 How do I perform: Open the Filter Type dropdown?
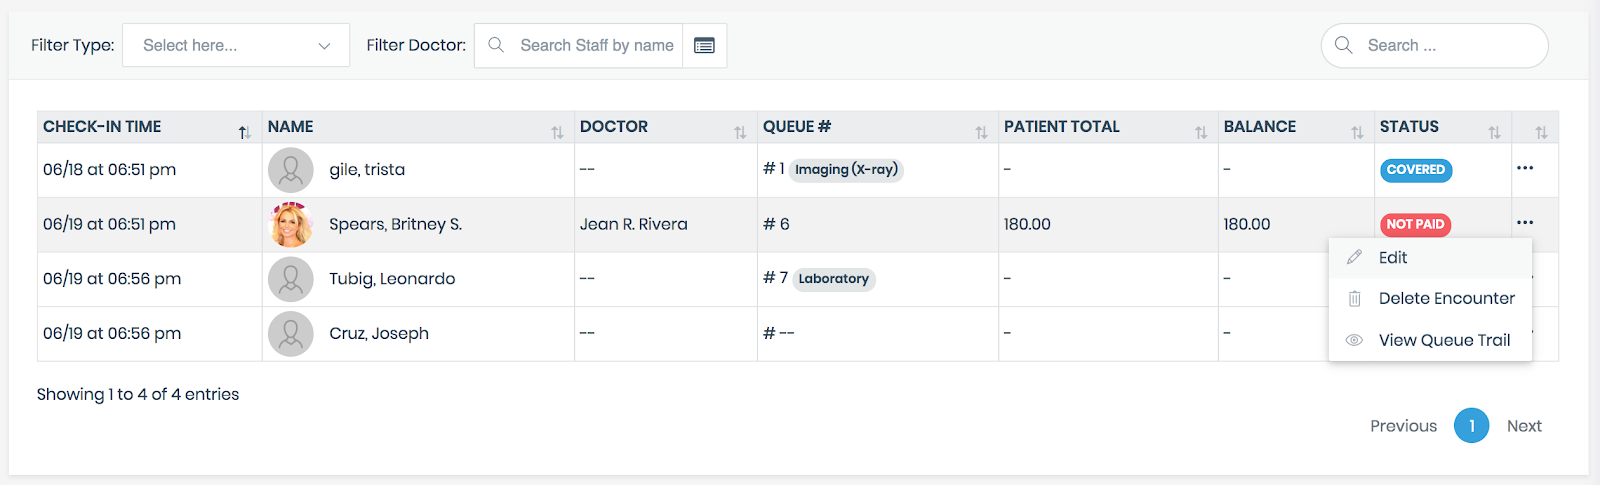pos(236,46)
